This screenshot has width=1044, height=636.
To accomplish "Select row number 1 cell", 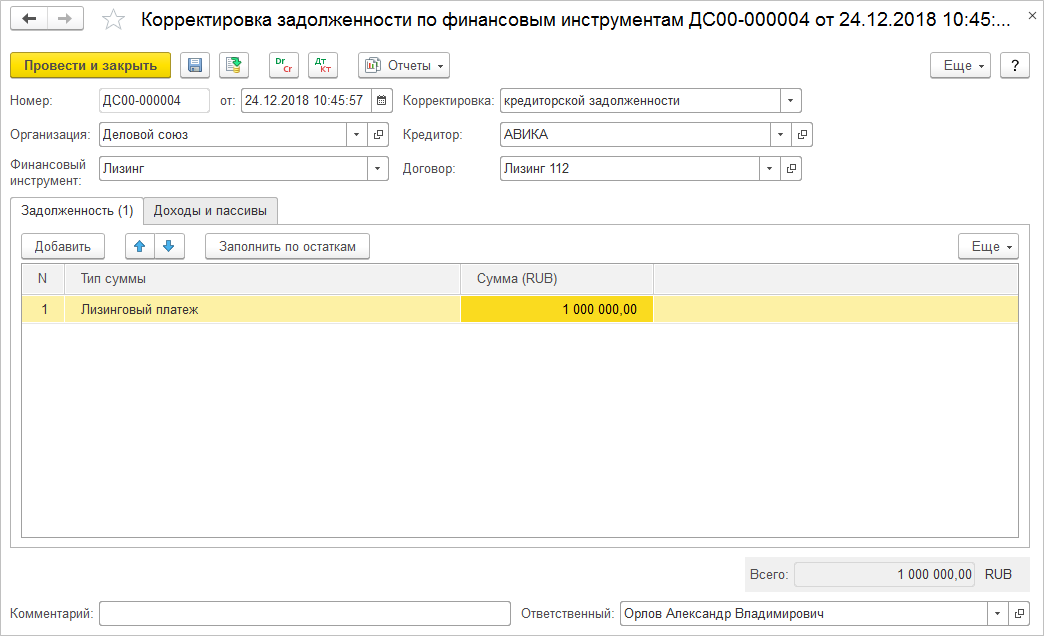I will coord(43,309).
